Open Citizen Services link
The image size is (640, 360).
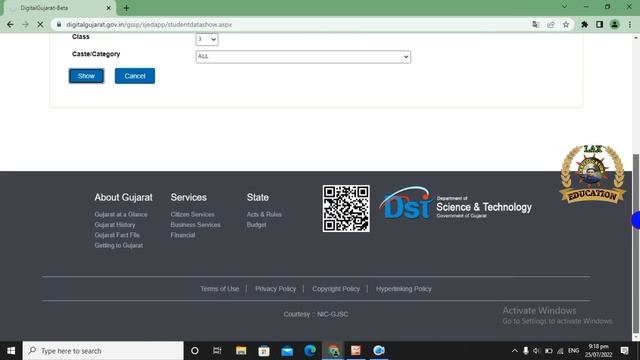point(192,214)
